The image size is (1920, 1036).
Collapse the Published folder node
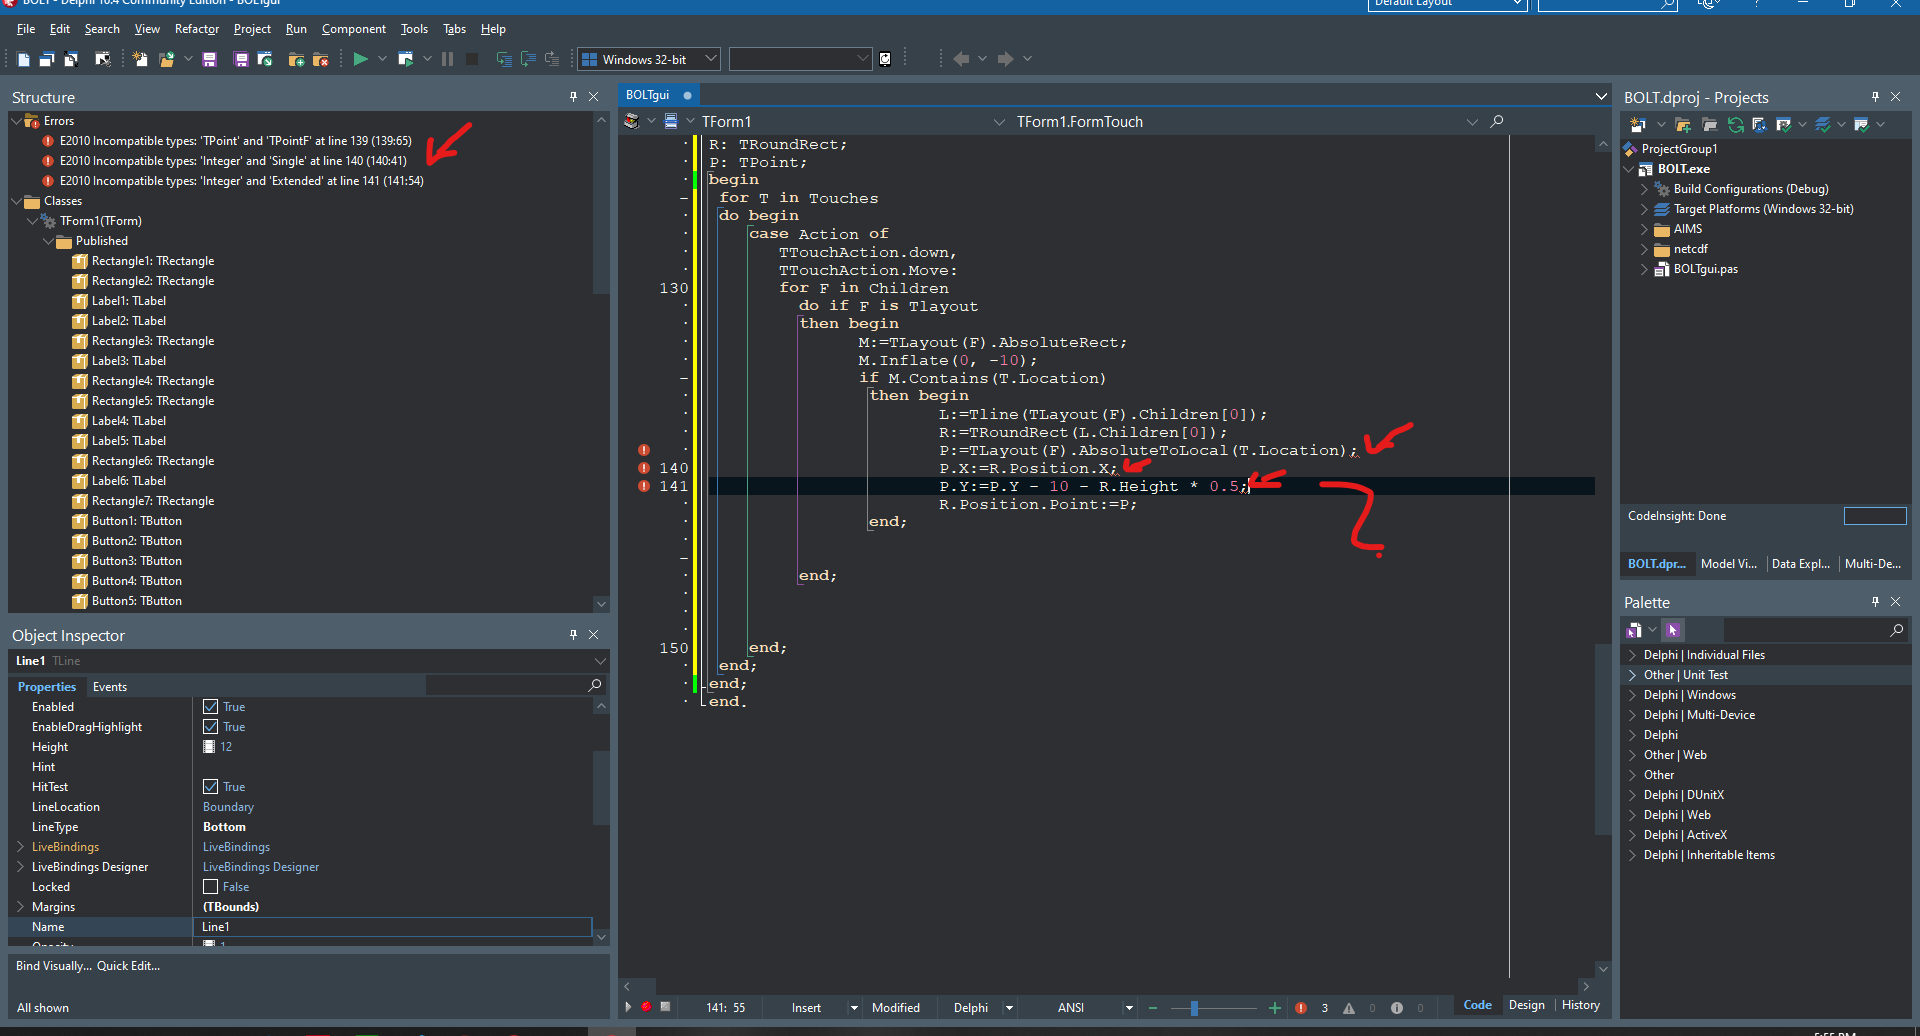click(x=48, y=241)
